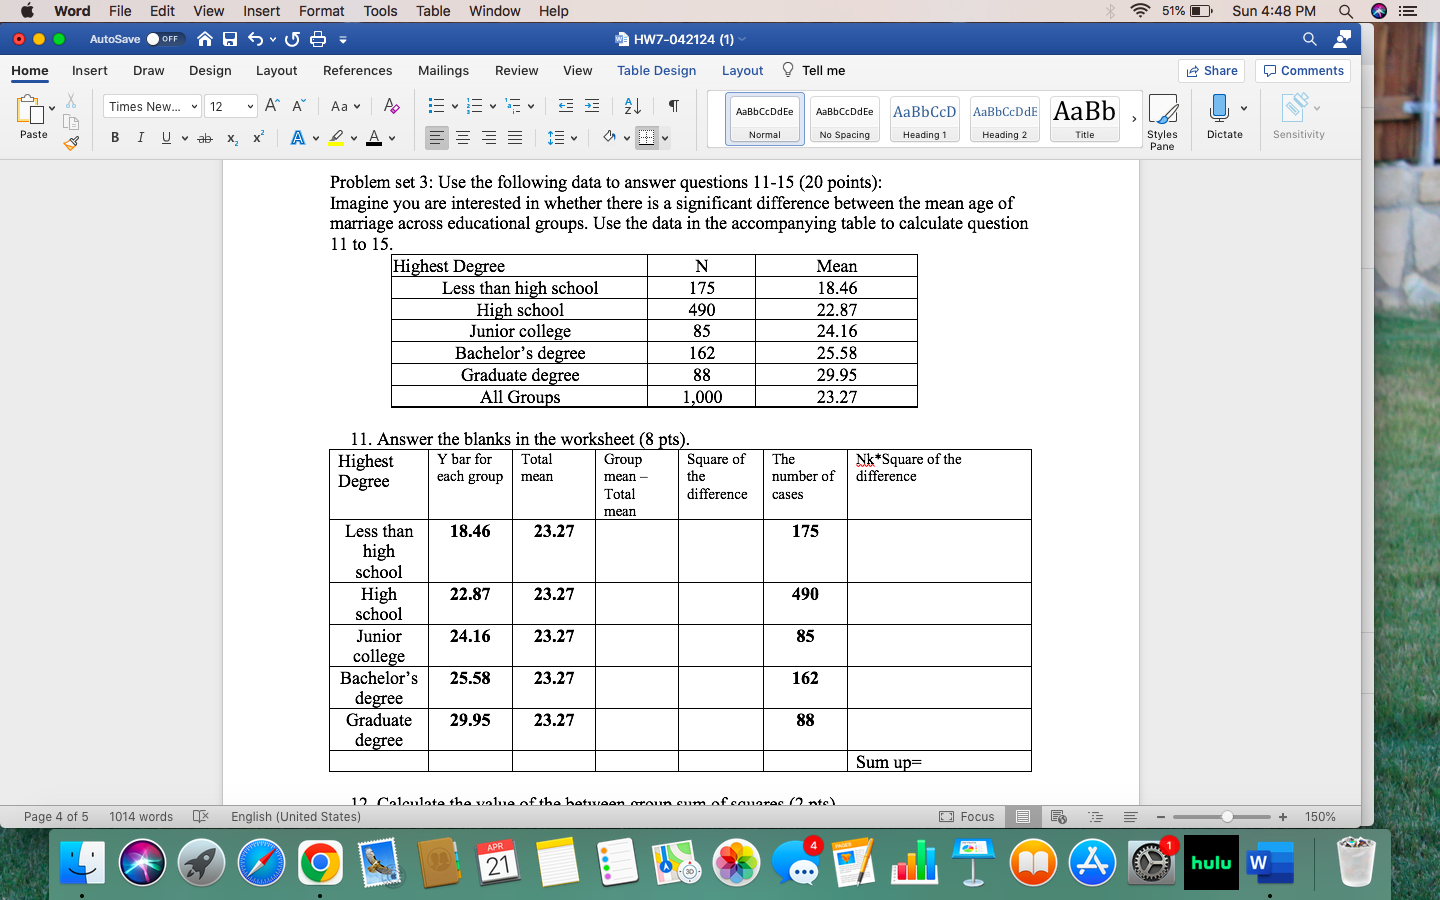Select the strikethrough icon

[205, 137]
